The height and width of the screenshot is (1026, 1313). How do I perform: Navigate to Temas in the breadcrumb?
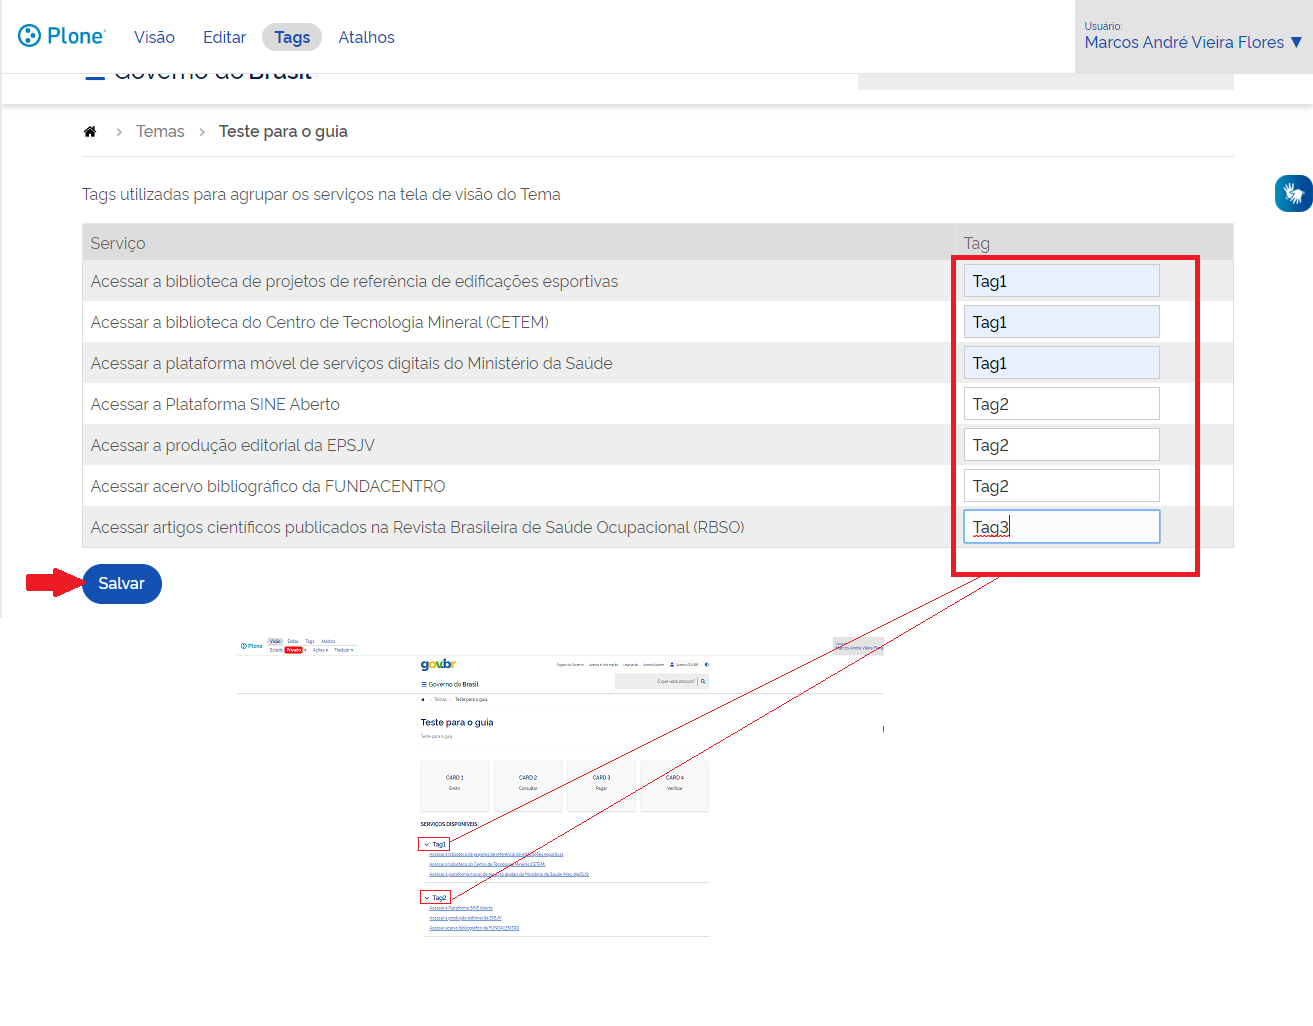click(x=160, y=132)
